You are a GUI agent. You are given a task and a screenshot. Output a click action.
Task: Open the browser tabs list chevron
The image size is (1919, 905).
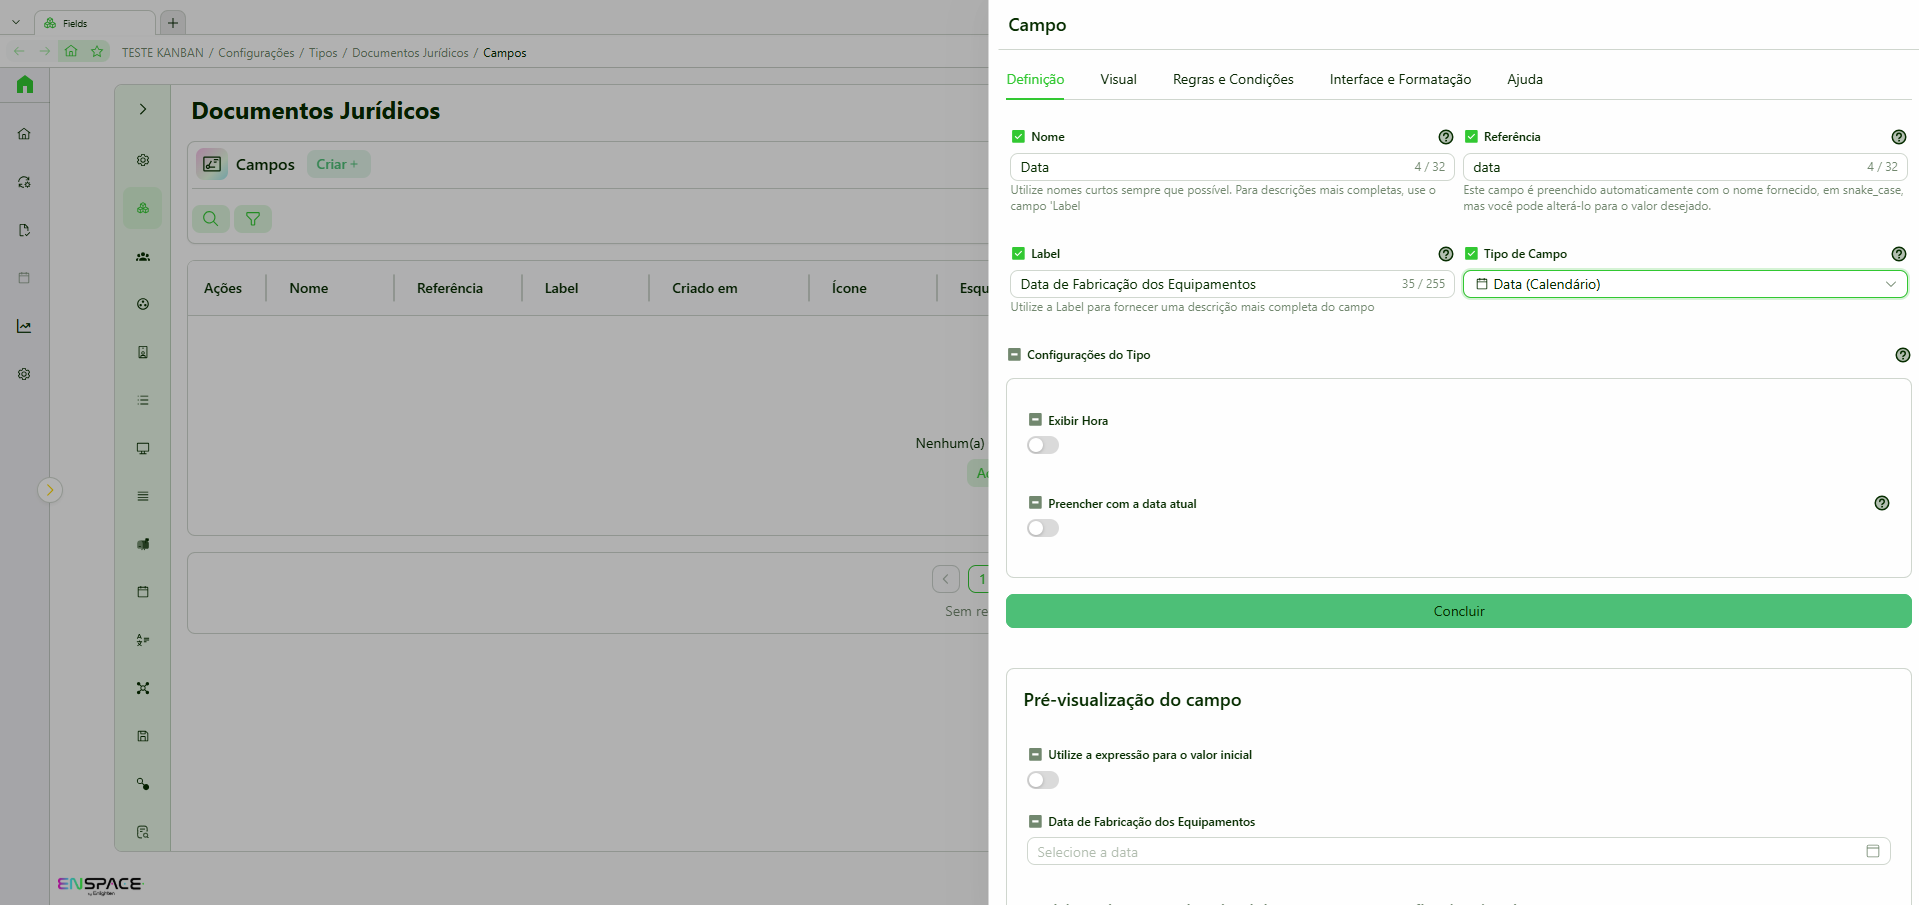point(16,22)
